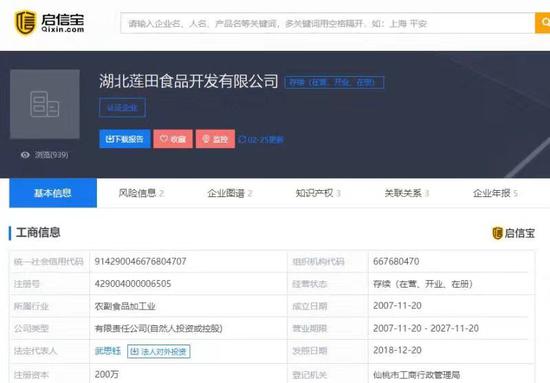Open the 企业年报 tab

tap(495, 193)
